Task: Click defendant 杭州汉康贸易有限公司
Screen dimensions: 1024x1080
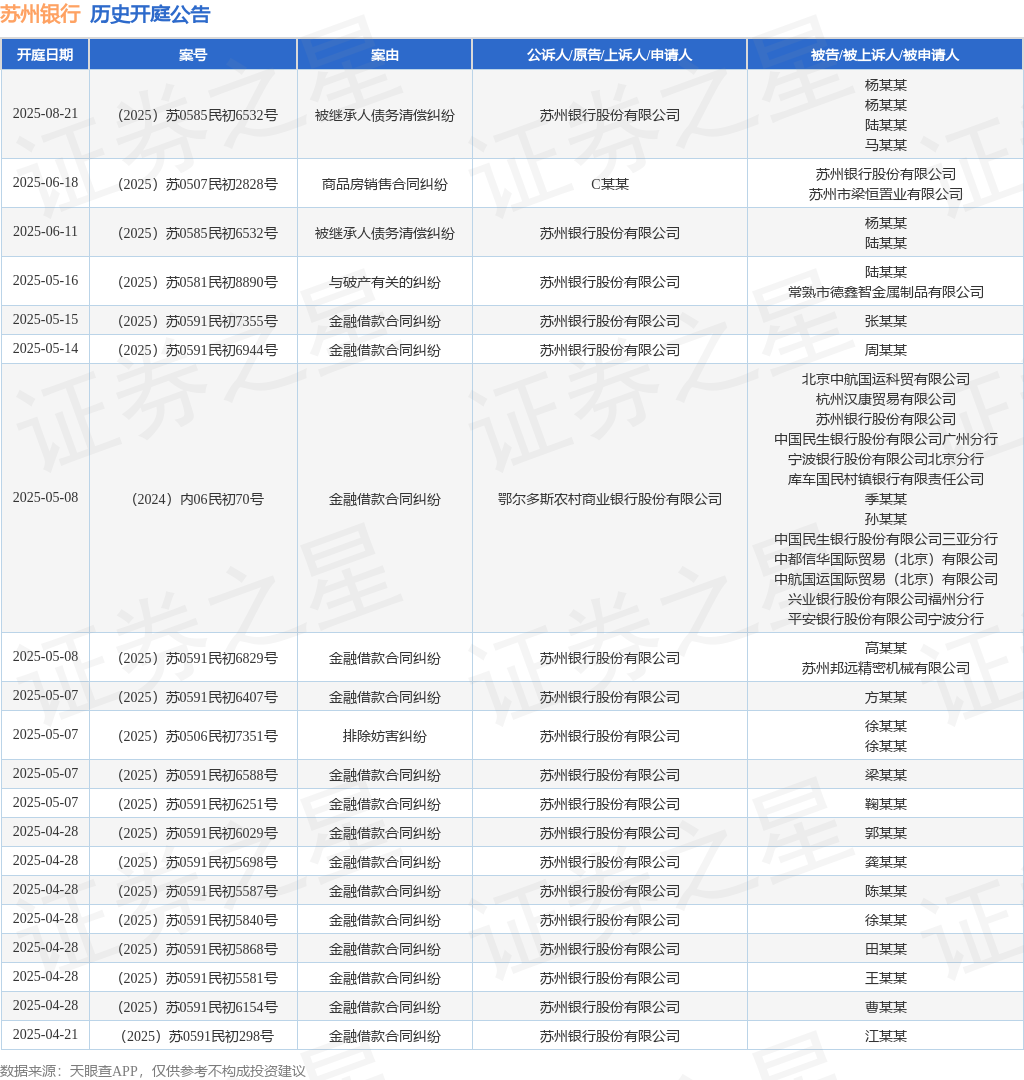Action: [x=886, y=399]
